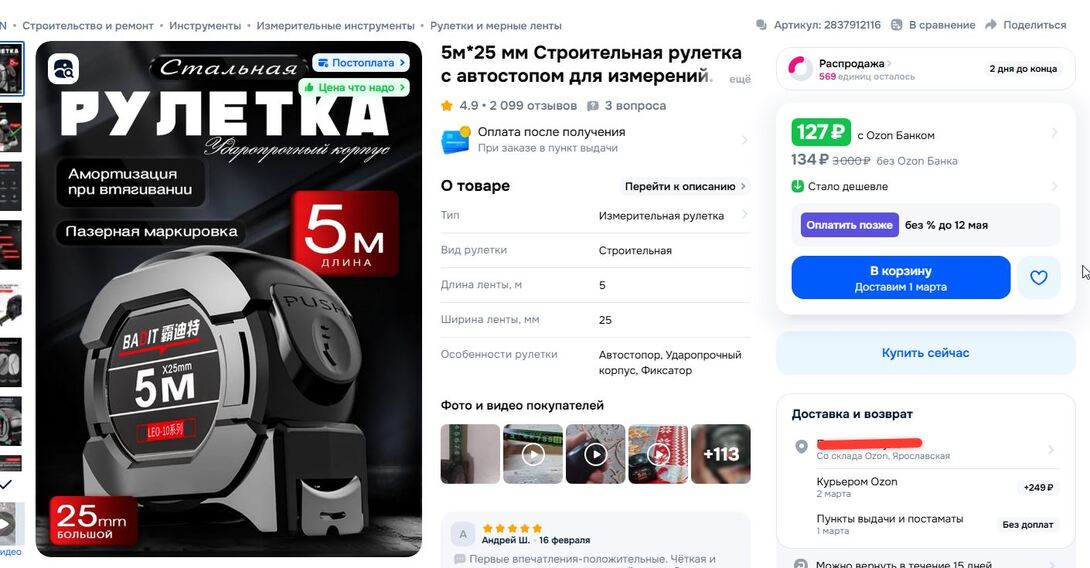Open the +113 customer photos thumbnail

[x=721, y=454]
